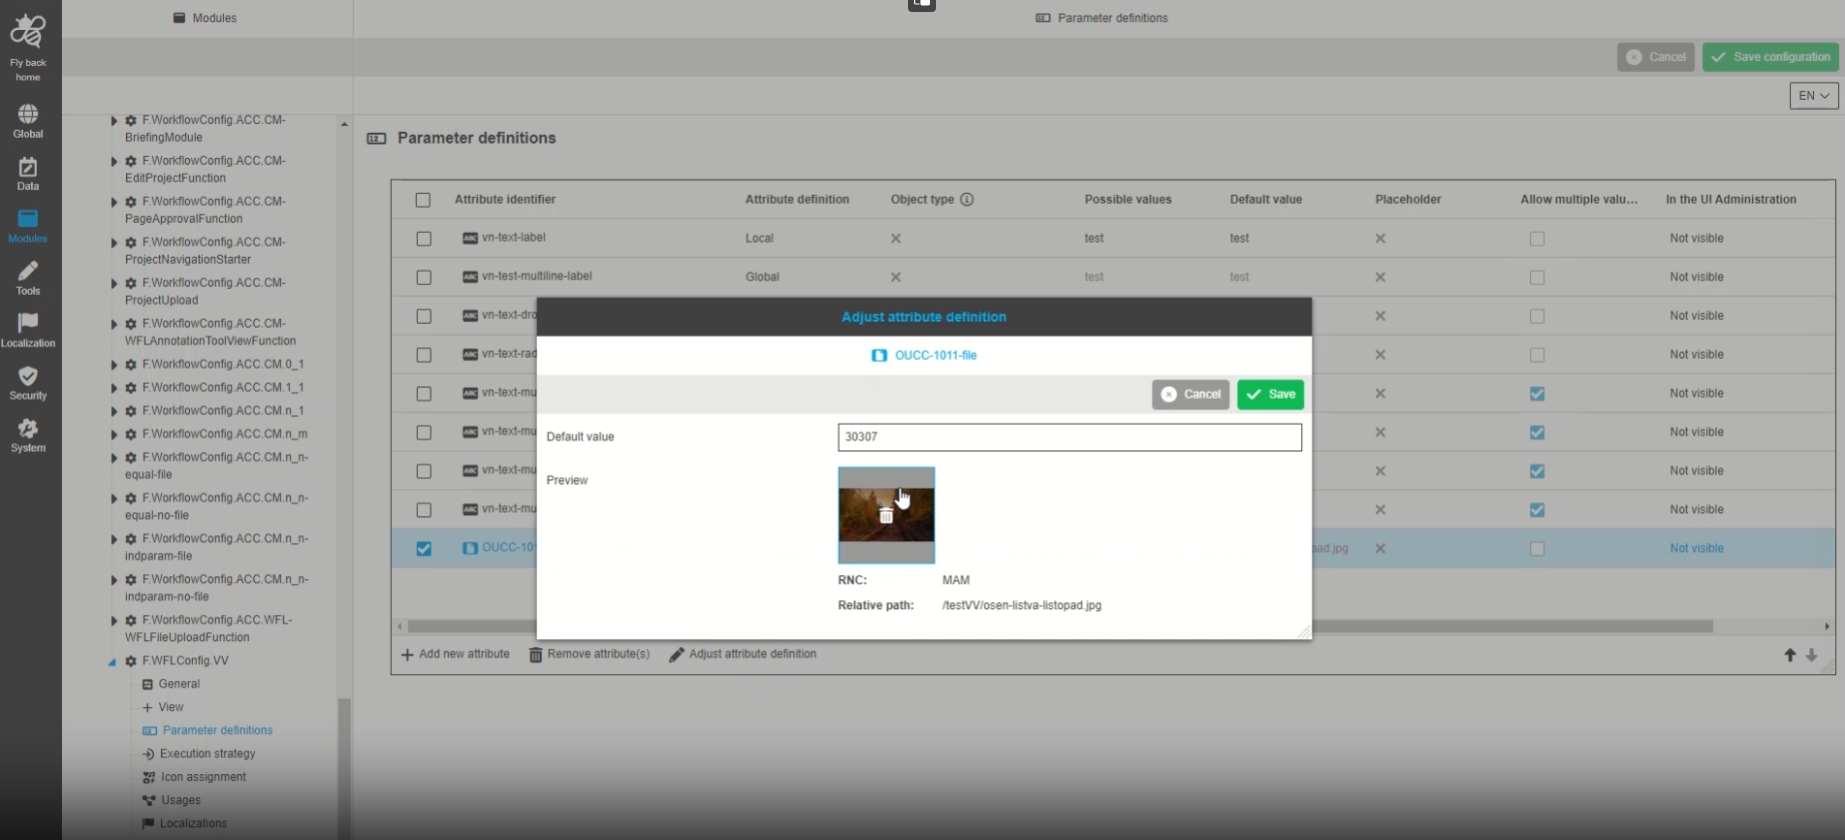Screen dimensions: 1845x840
Task: Switch to the Modules tab
Action: (205, 18)
